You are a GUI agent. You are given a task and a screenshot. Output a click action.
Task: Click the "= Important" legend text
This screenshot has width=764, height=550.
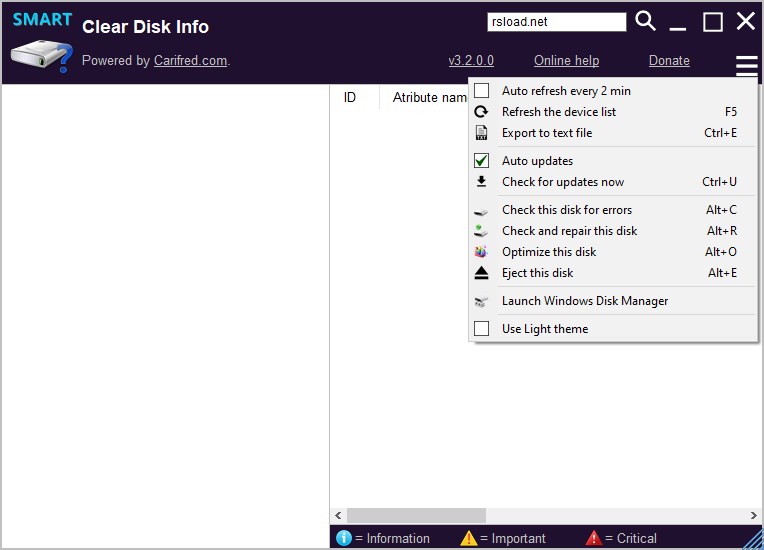[513, 538]
